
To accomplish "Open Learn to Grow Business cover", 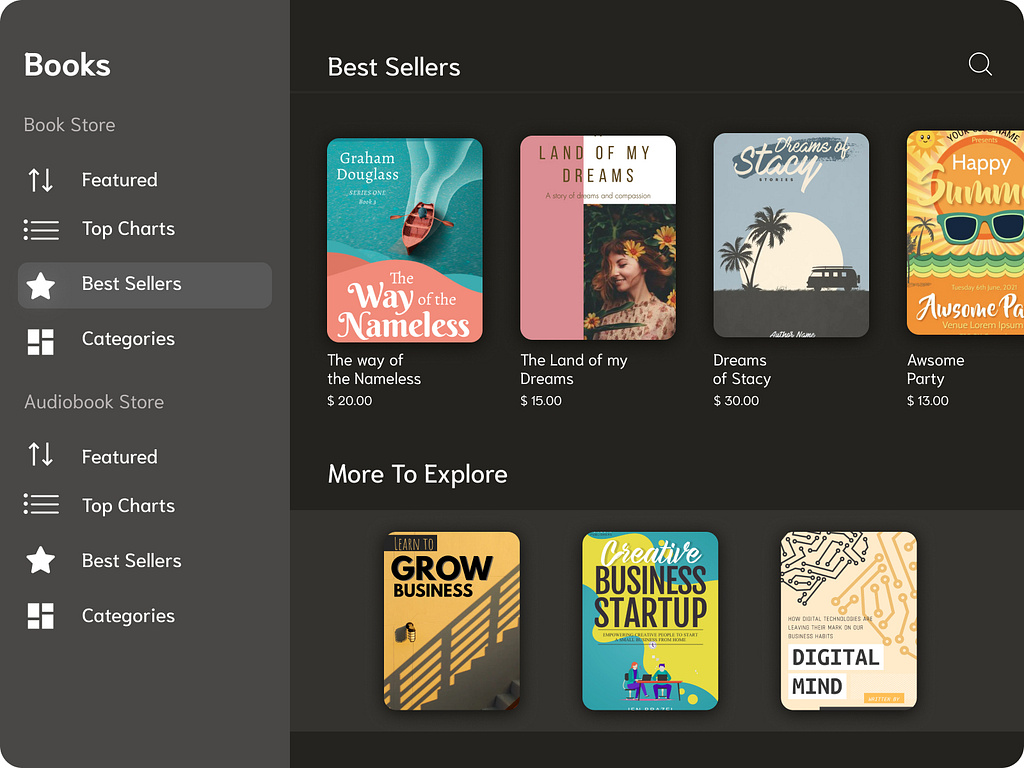I will [452, 621].
